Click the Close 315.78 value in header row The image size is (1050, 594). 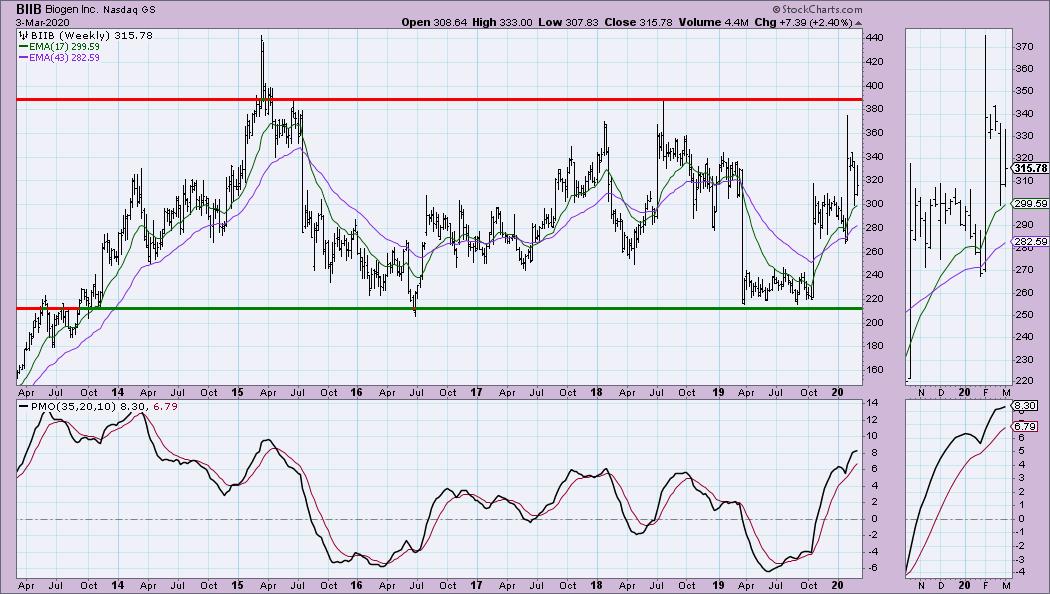[x=638, y=22]
